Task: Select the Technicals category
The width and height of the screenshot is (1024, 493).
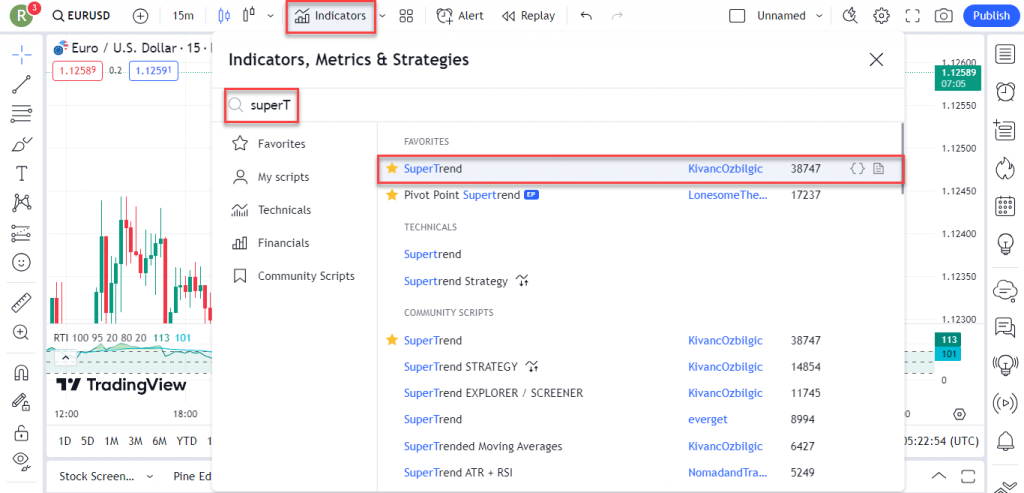Action: [284, 210]
